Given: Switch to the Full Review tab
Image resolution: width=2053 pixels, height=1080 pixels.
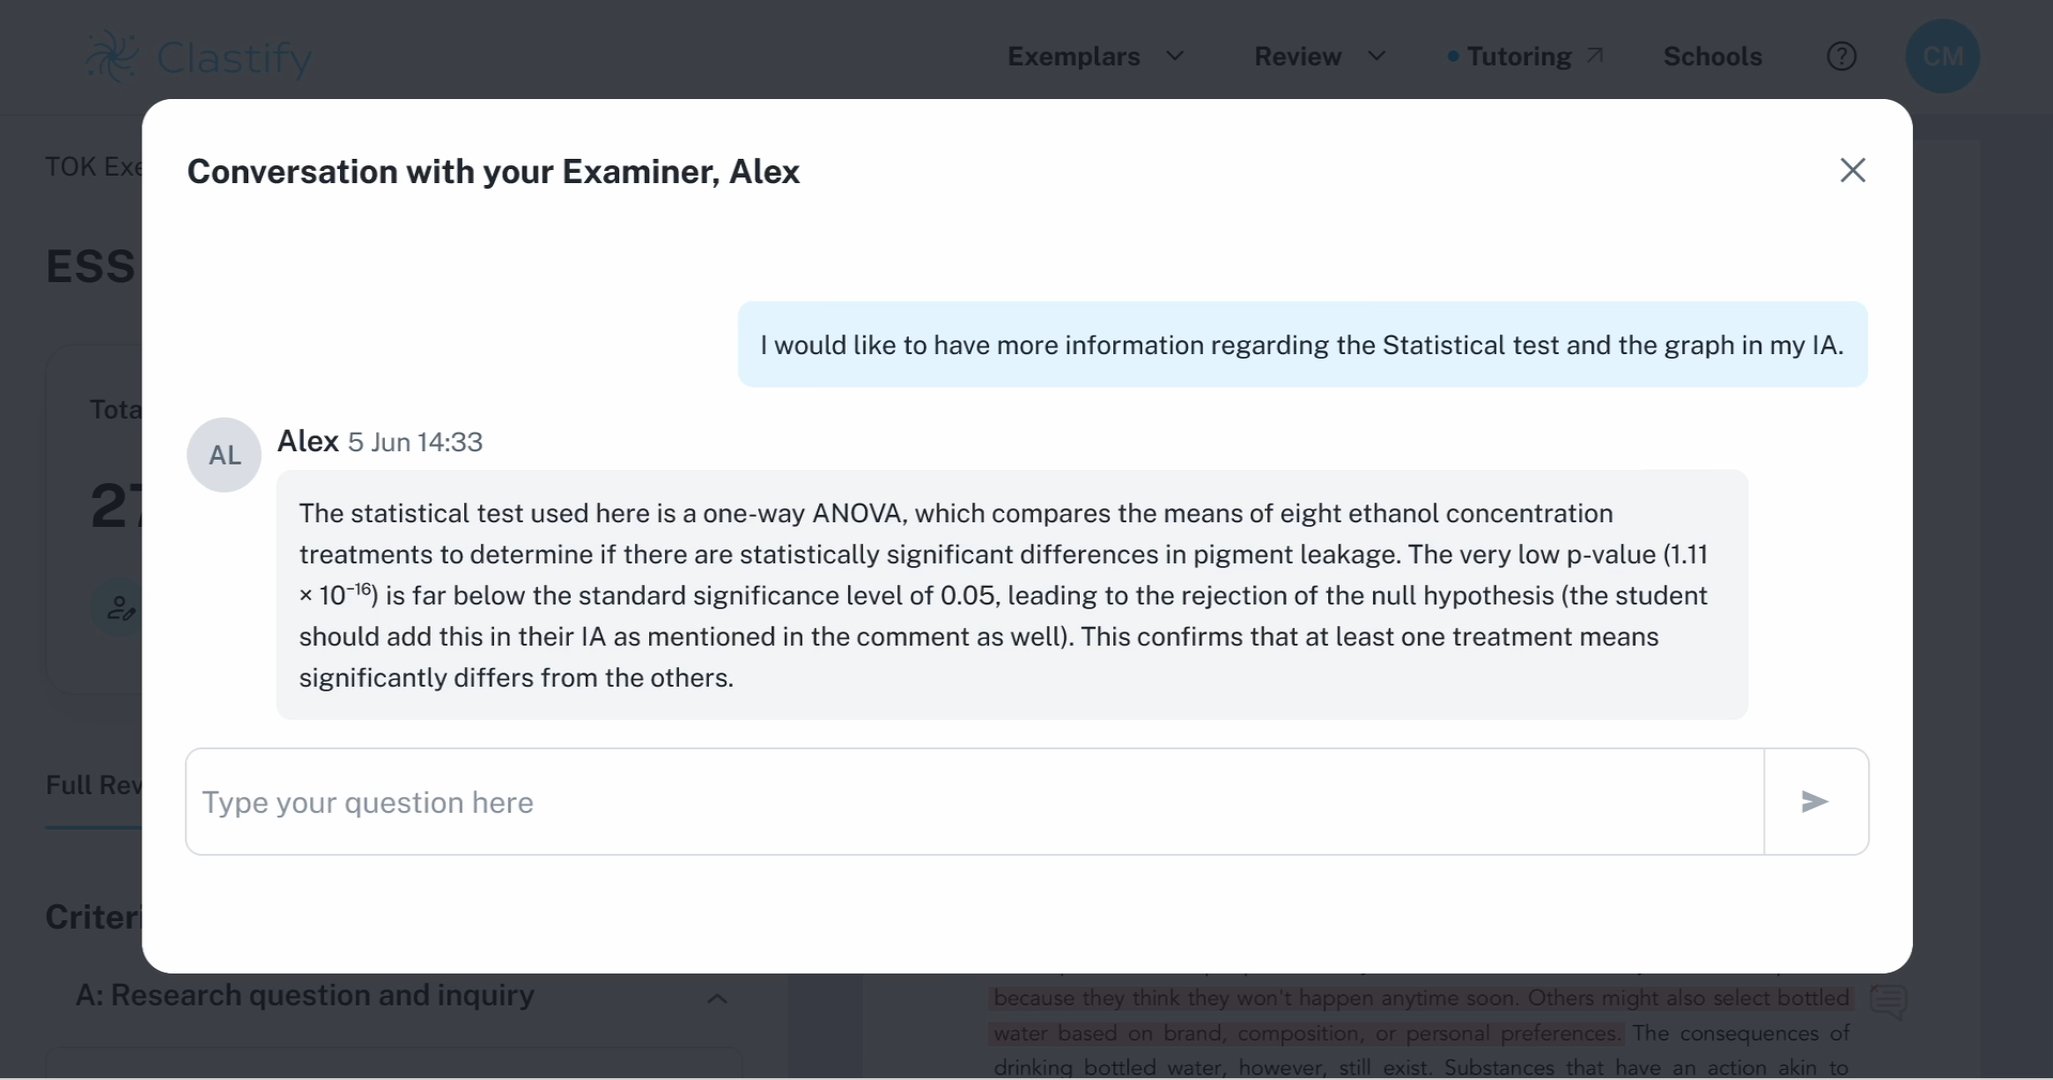Looking at the screenshot, I should (93, 786).
